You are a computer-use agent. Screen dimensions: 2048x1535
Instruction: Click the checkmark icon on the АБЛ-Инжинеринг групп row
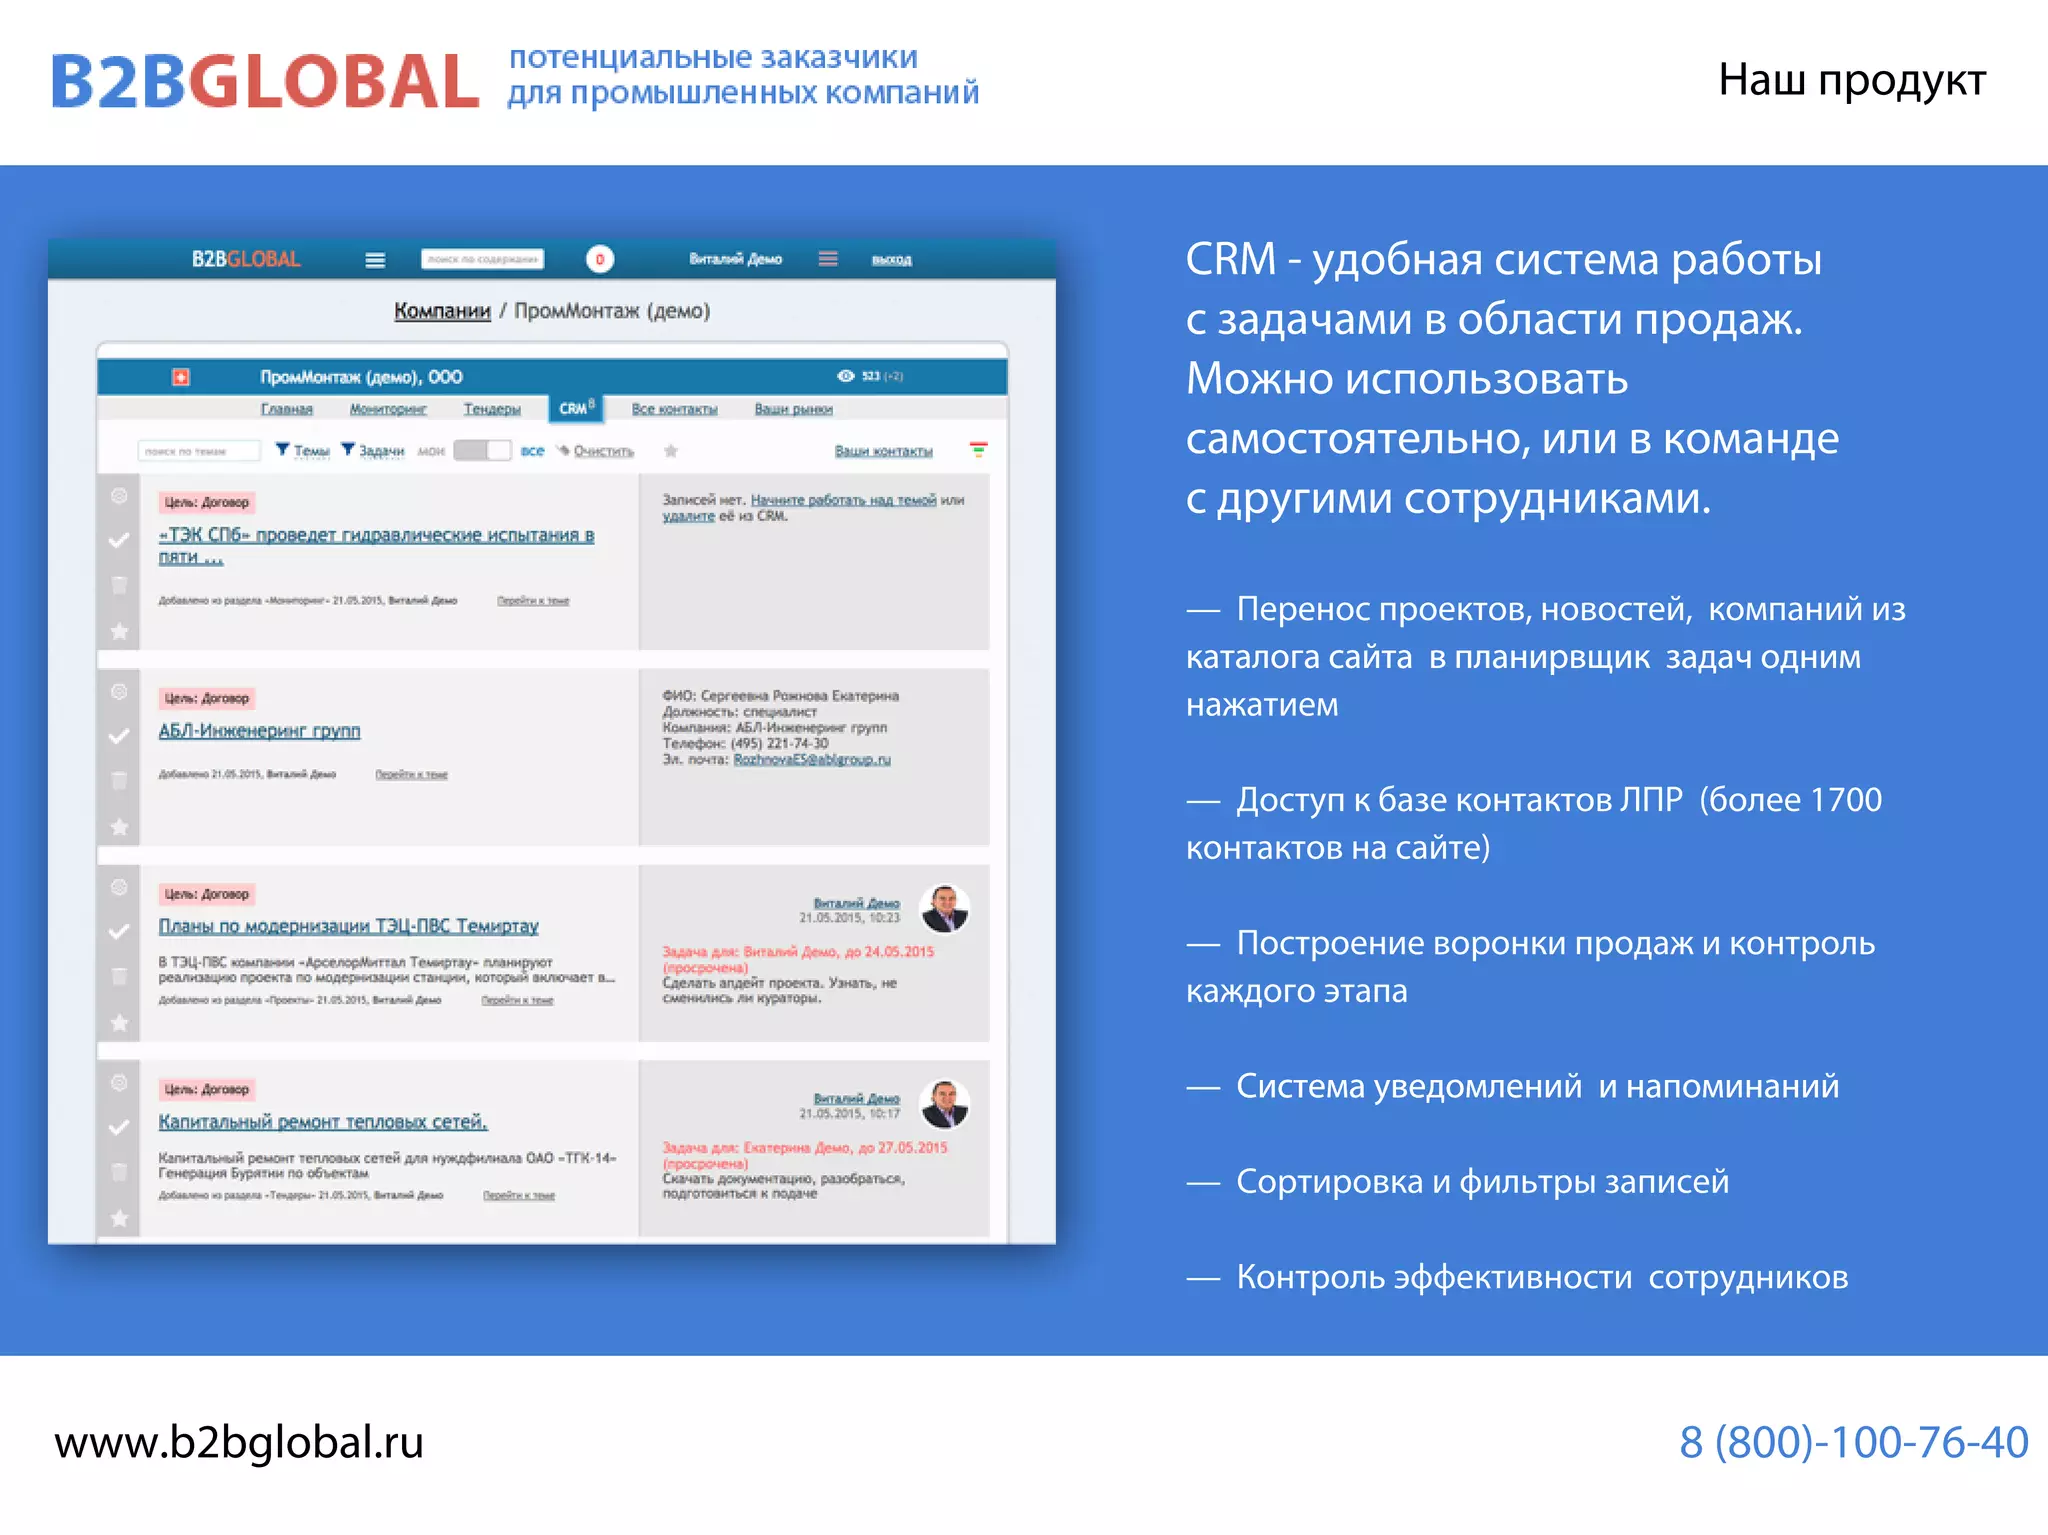(x=119, y=736)
